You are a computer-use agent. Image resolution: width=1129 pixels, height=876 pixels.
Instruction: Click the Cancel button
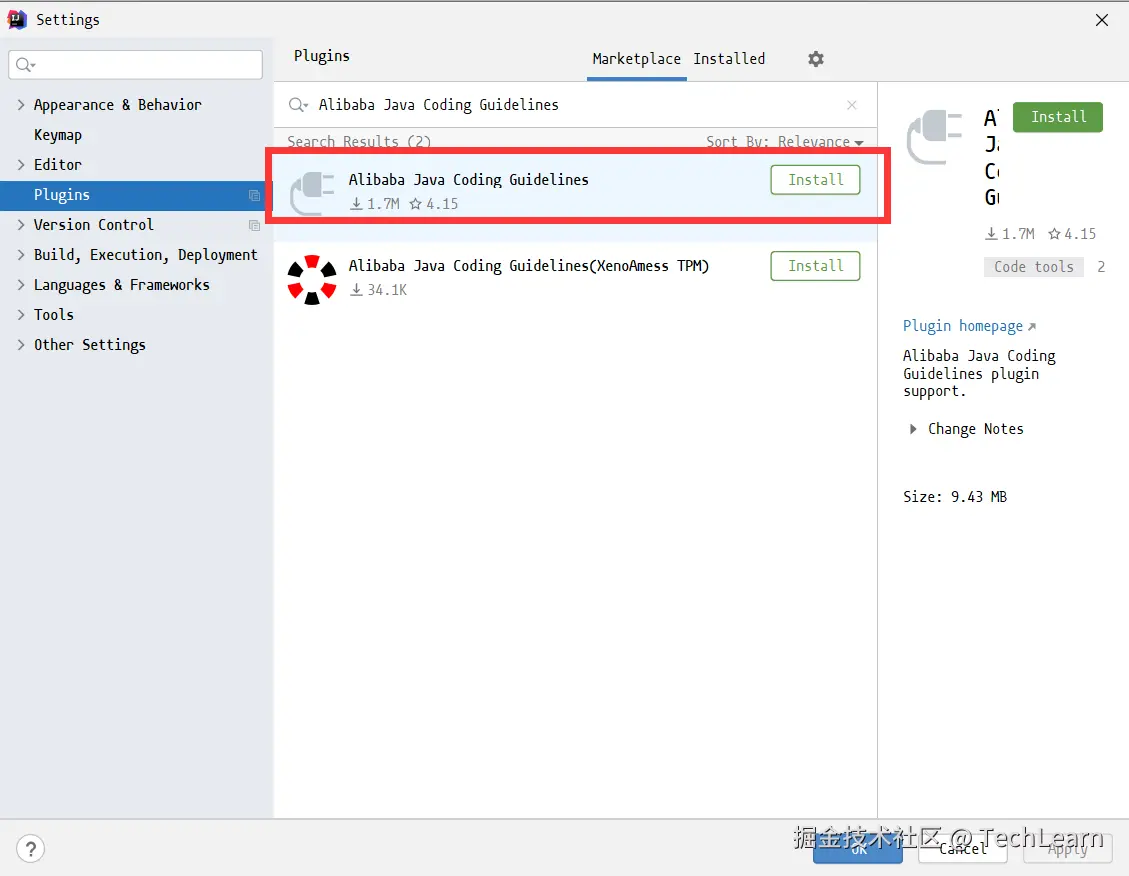tap(963, 849)
